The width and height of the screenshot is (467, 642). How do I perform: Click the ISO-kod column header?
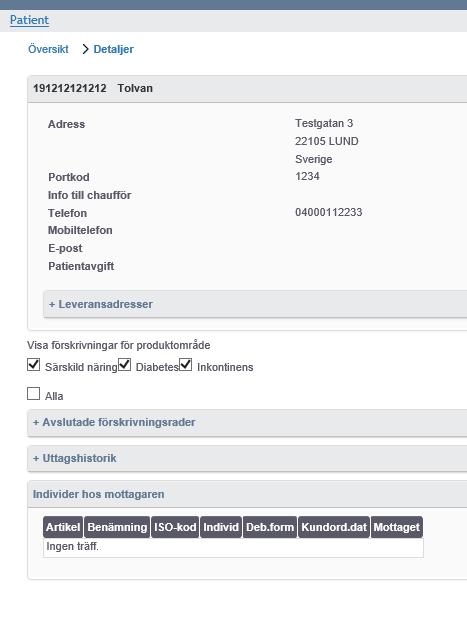coord(175,527)
